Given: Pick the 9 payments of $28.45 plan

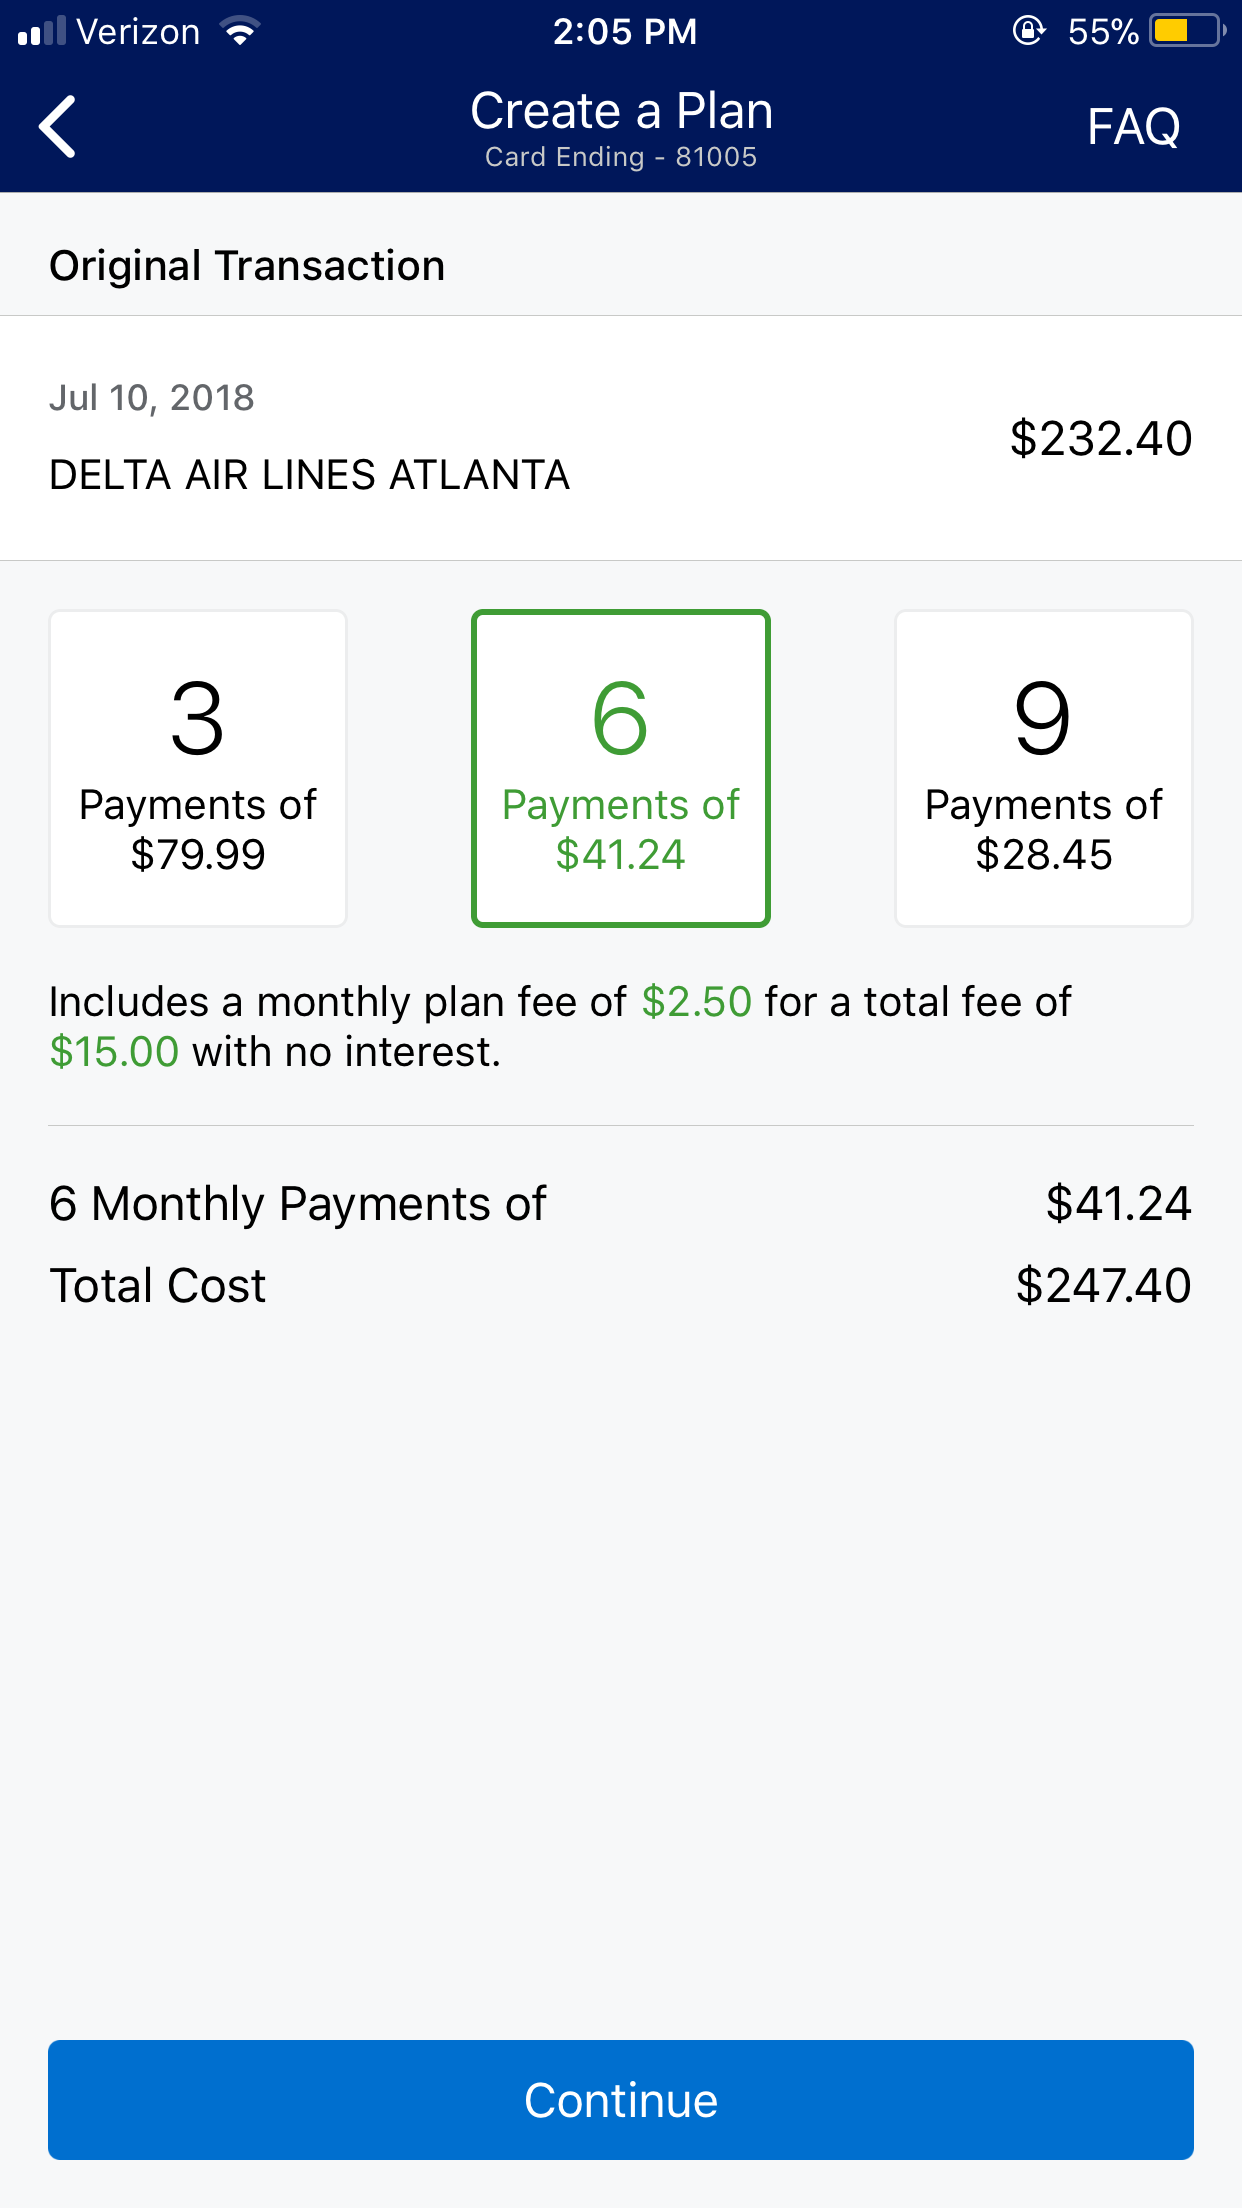Looking at the screenshot, I should pyautogui.click(x=1043, y=768).
